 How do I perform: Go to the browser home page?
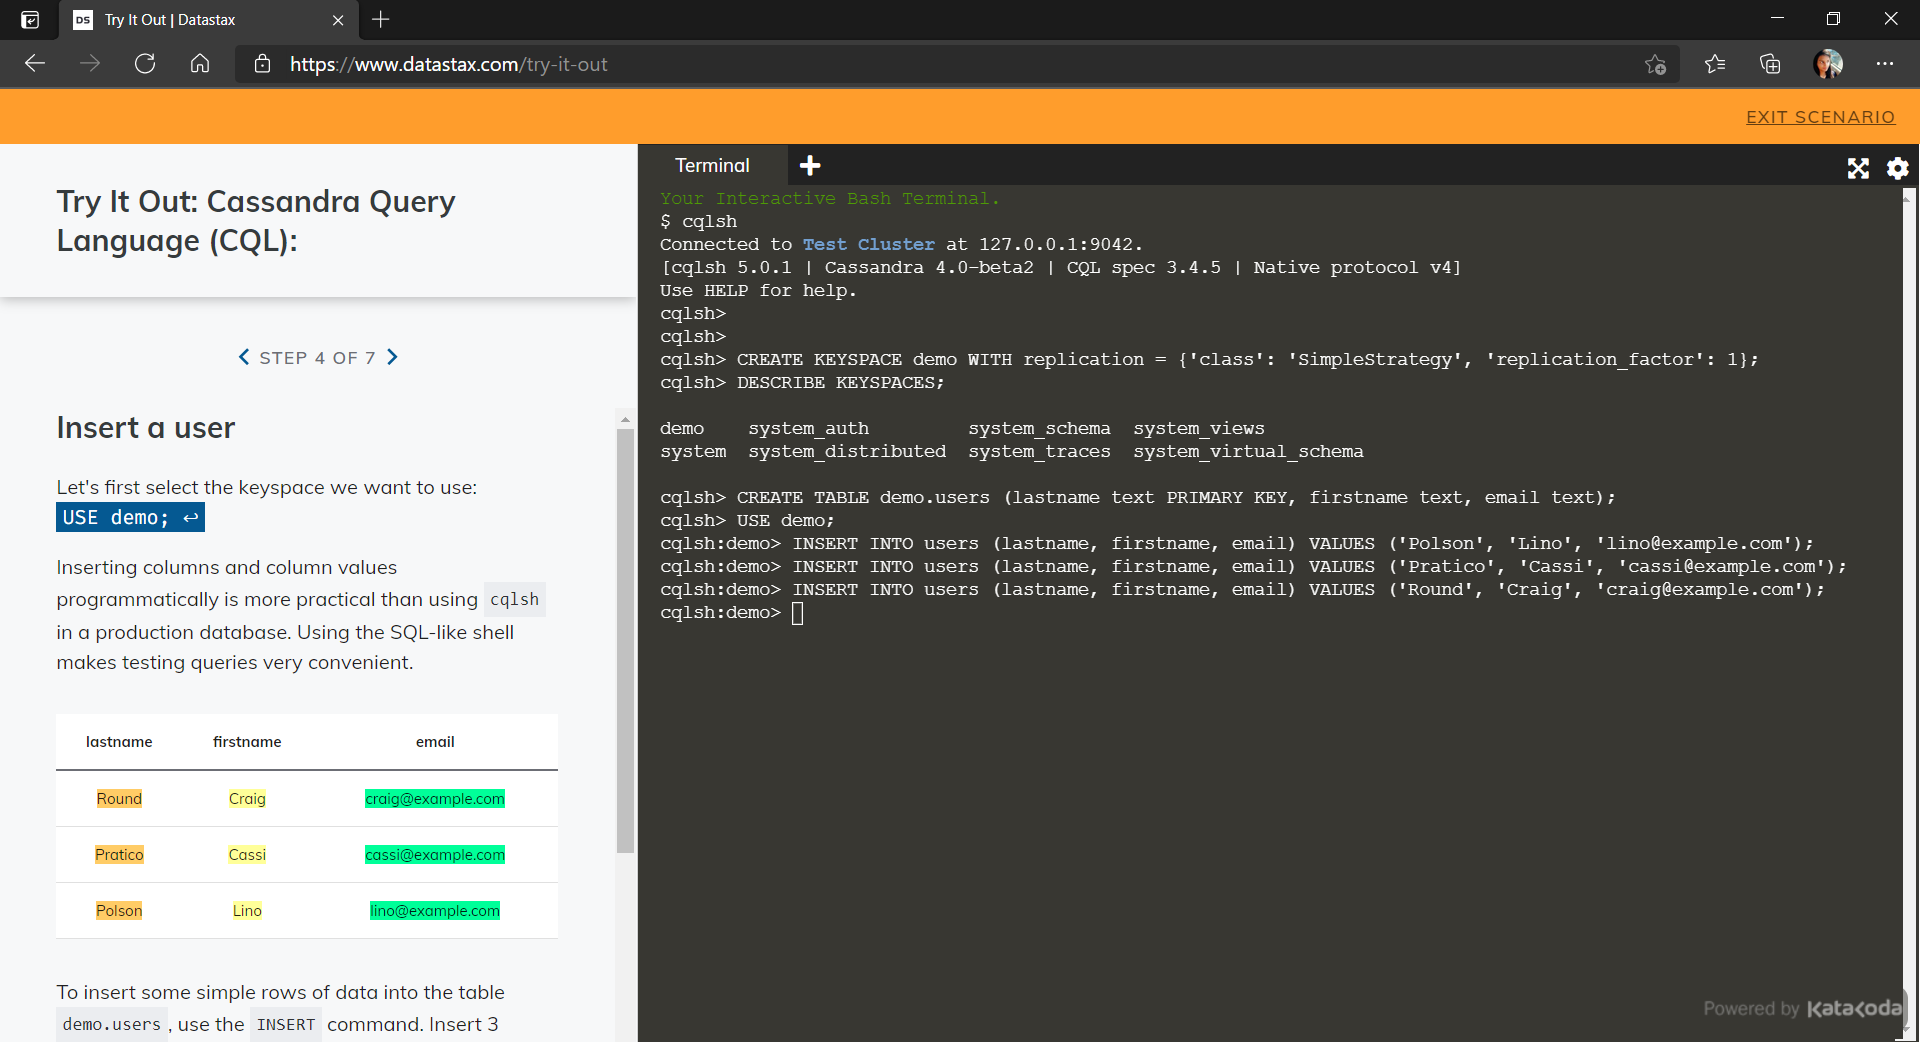click(x=199, y=63)
